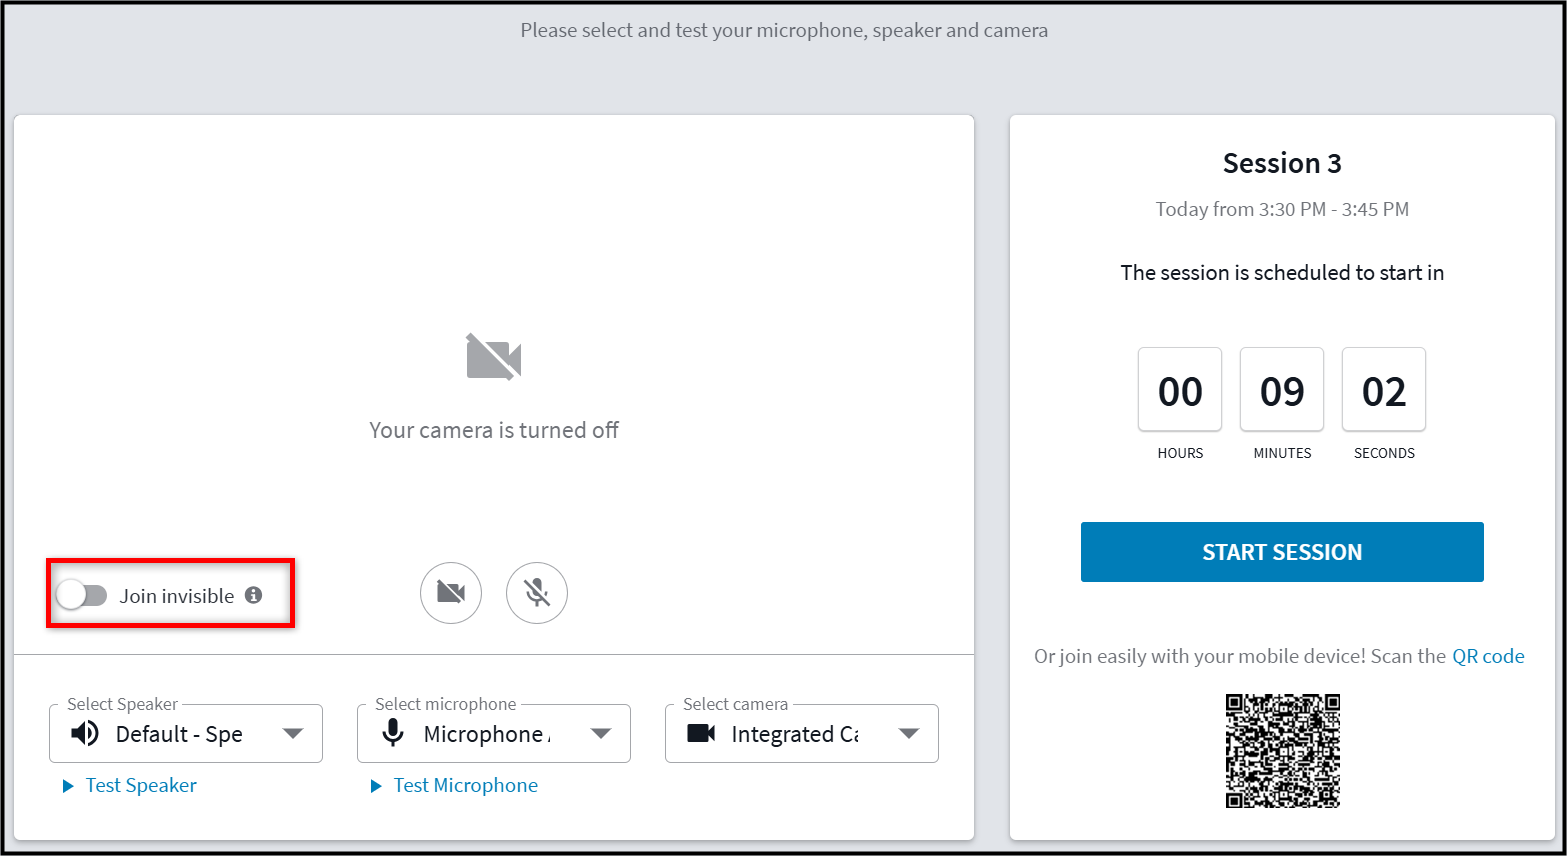Click the crossed-out camera icon in preview
The height and width of the screenshot is (856, 1567).
click(494, 357)
